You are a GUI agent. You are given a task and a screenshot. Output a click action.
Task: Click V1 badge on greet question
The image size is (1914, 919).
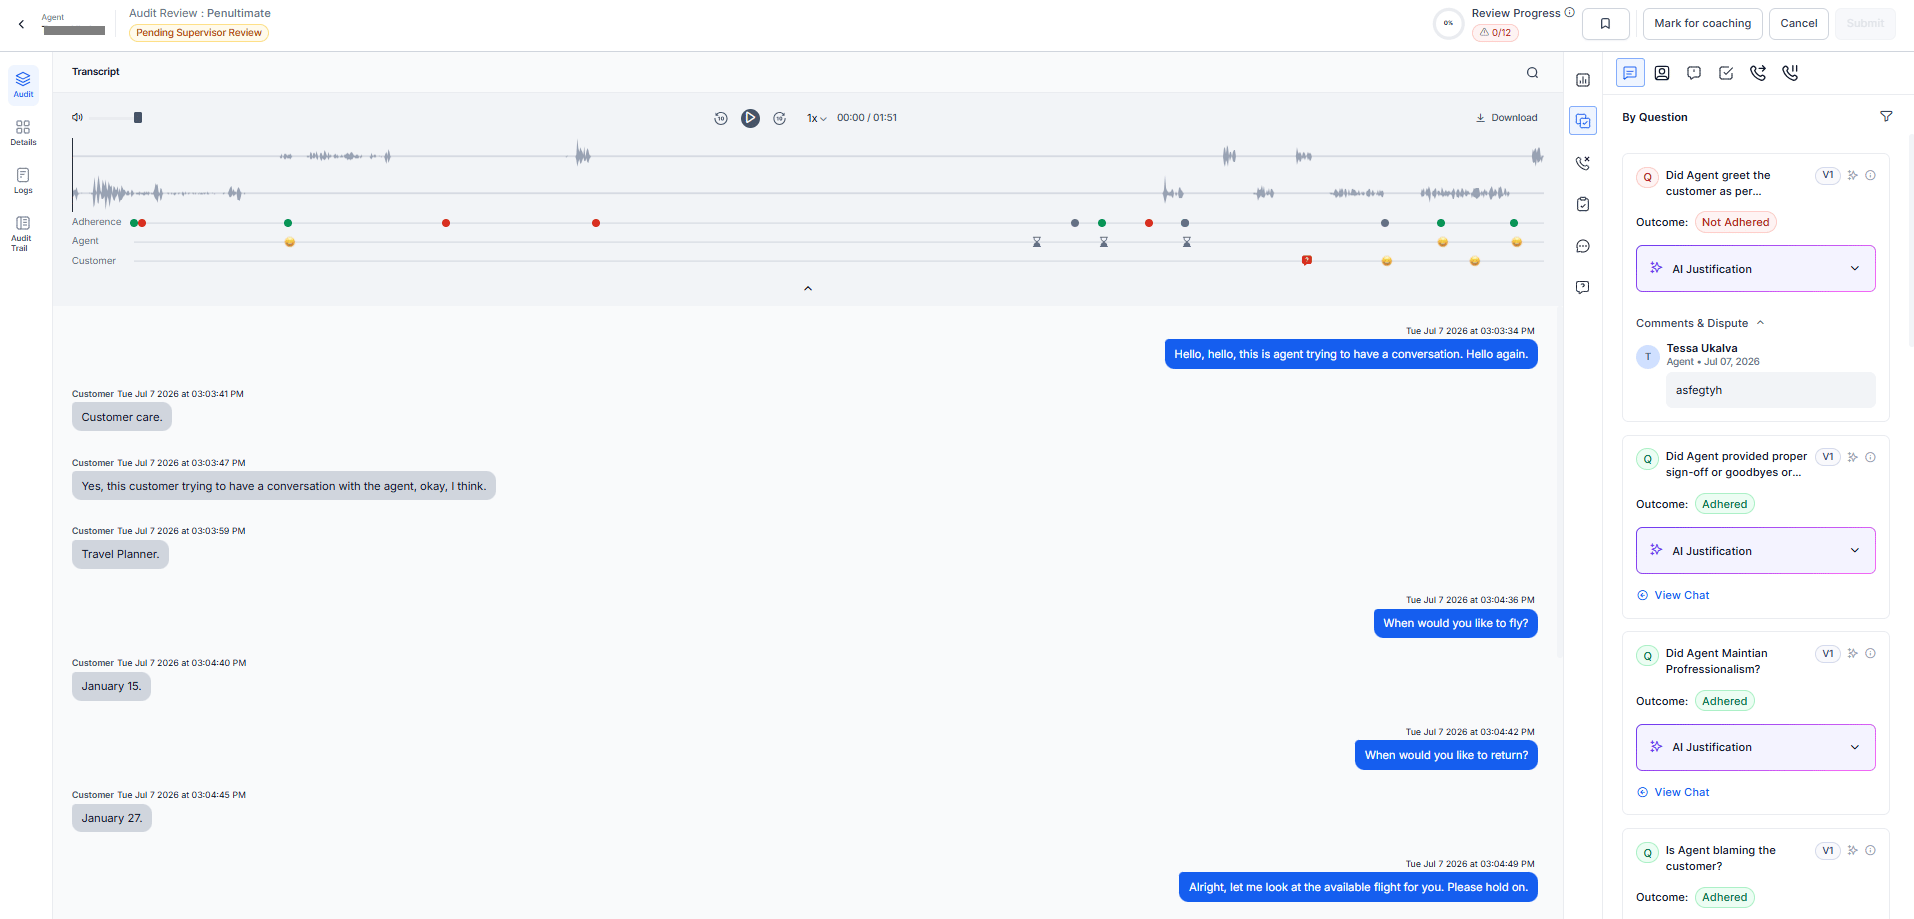[1828, 175]
